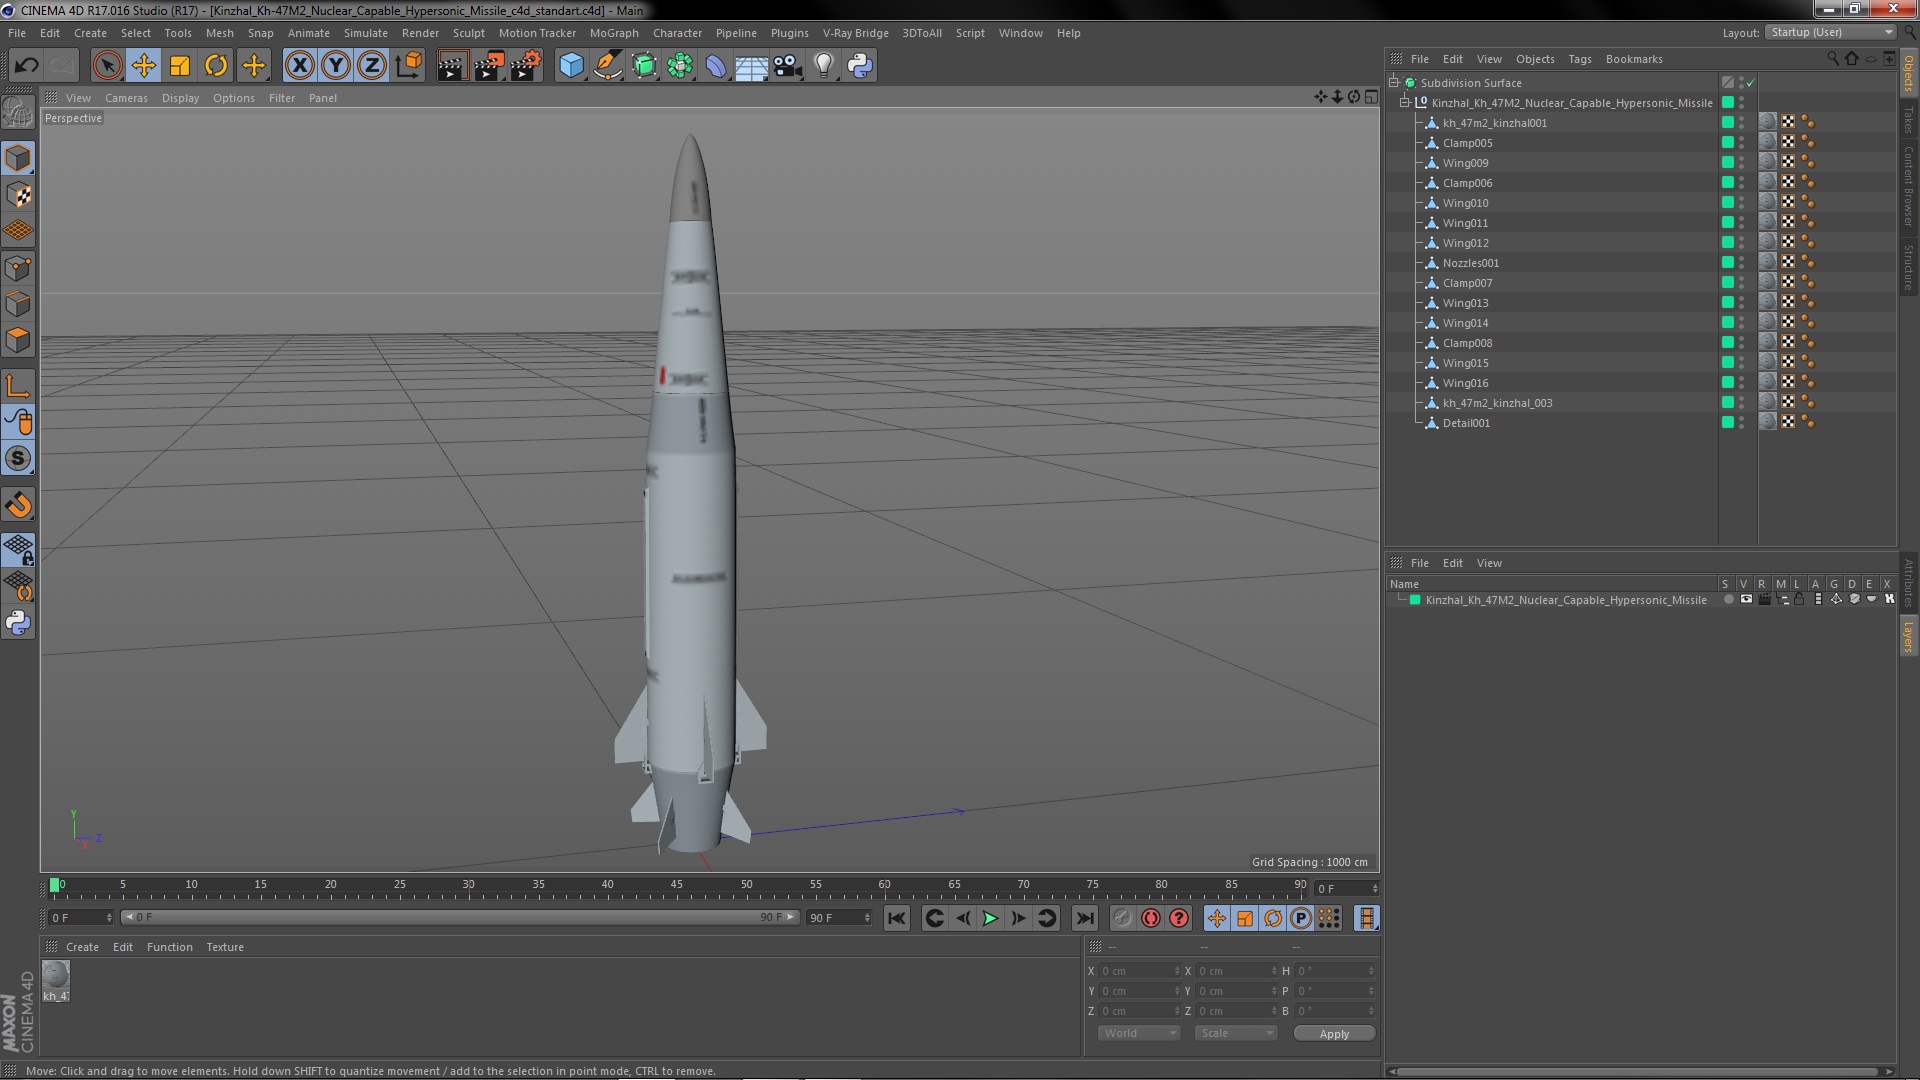
Task: Toggle visibility dots for Nozzles001
Action: point(1741,263)
